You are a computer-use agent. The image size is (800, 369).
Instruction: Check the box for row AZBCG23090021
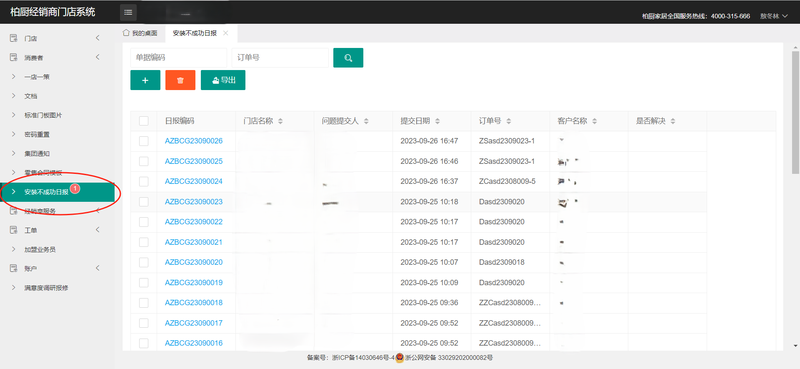click(144, 242)
